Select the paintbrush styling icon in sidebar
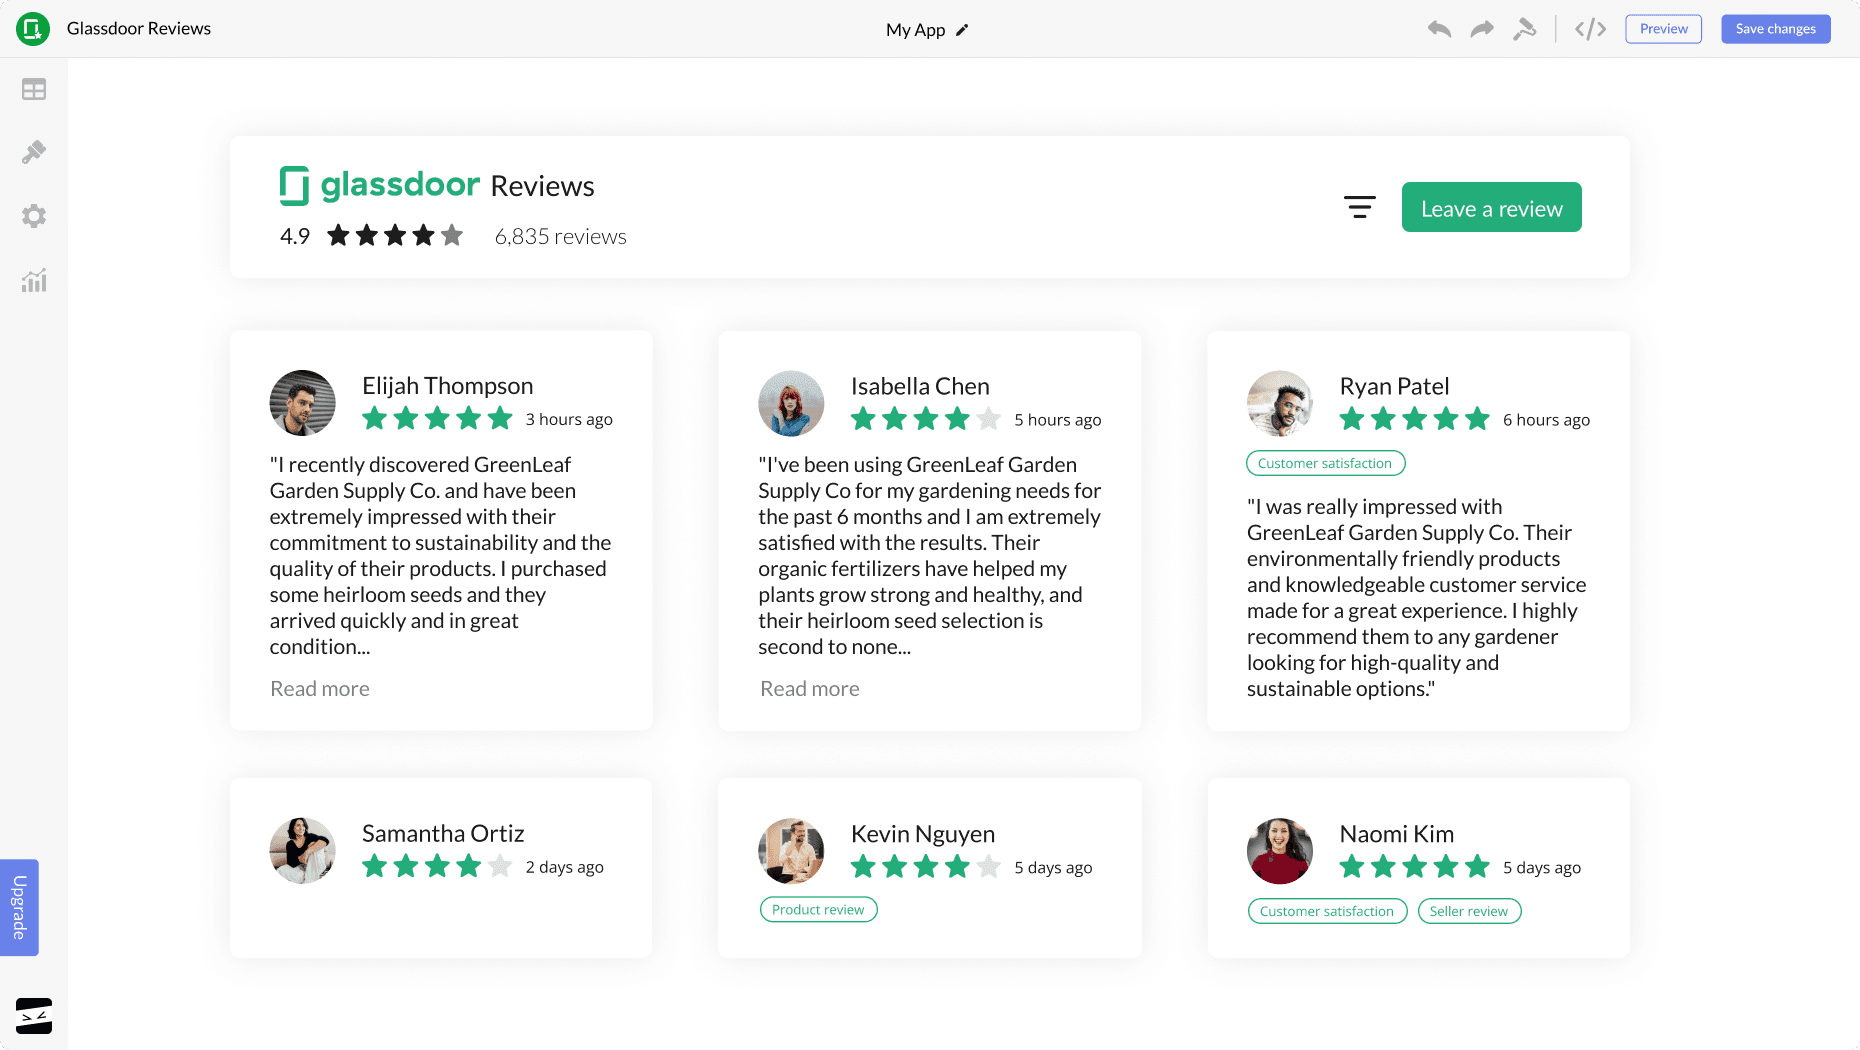Viewport: 1860px width, 1050px height. click(x=34, y=152)
